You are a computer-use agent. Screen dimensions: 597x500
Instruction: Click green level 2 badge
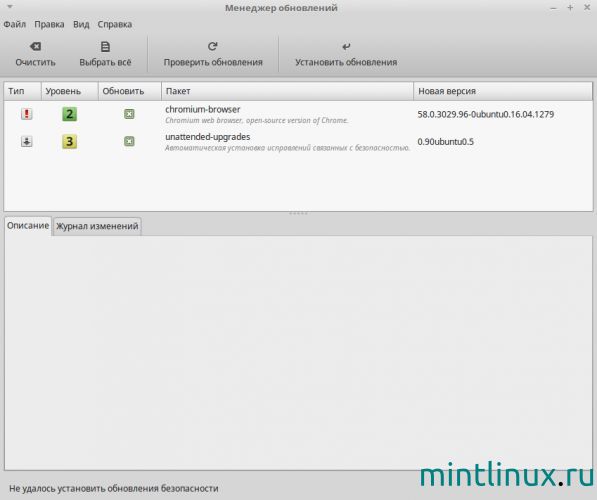69,114
